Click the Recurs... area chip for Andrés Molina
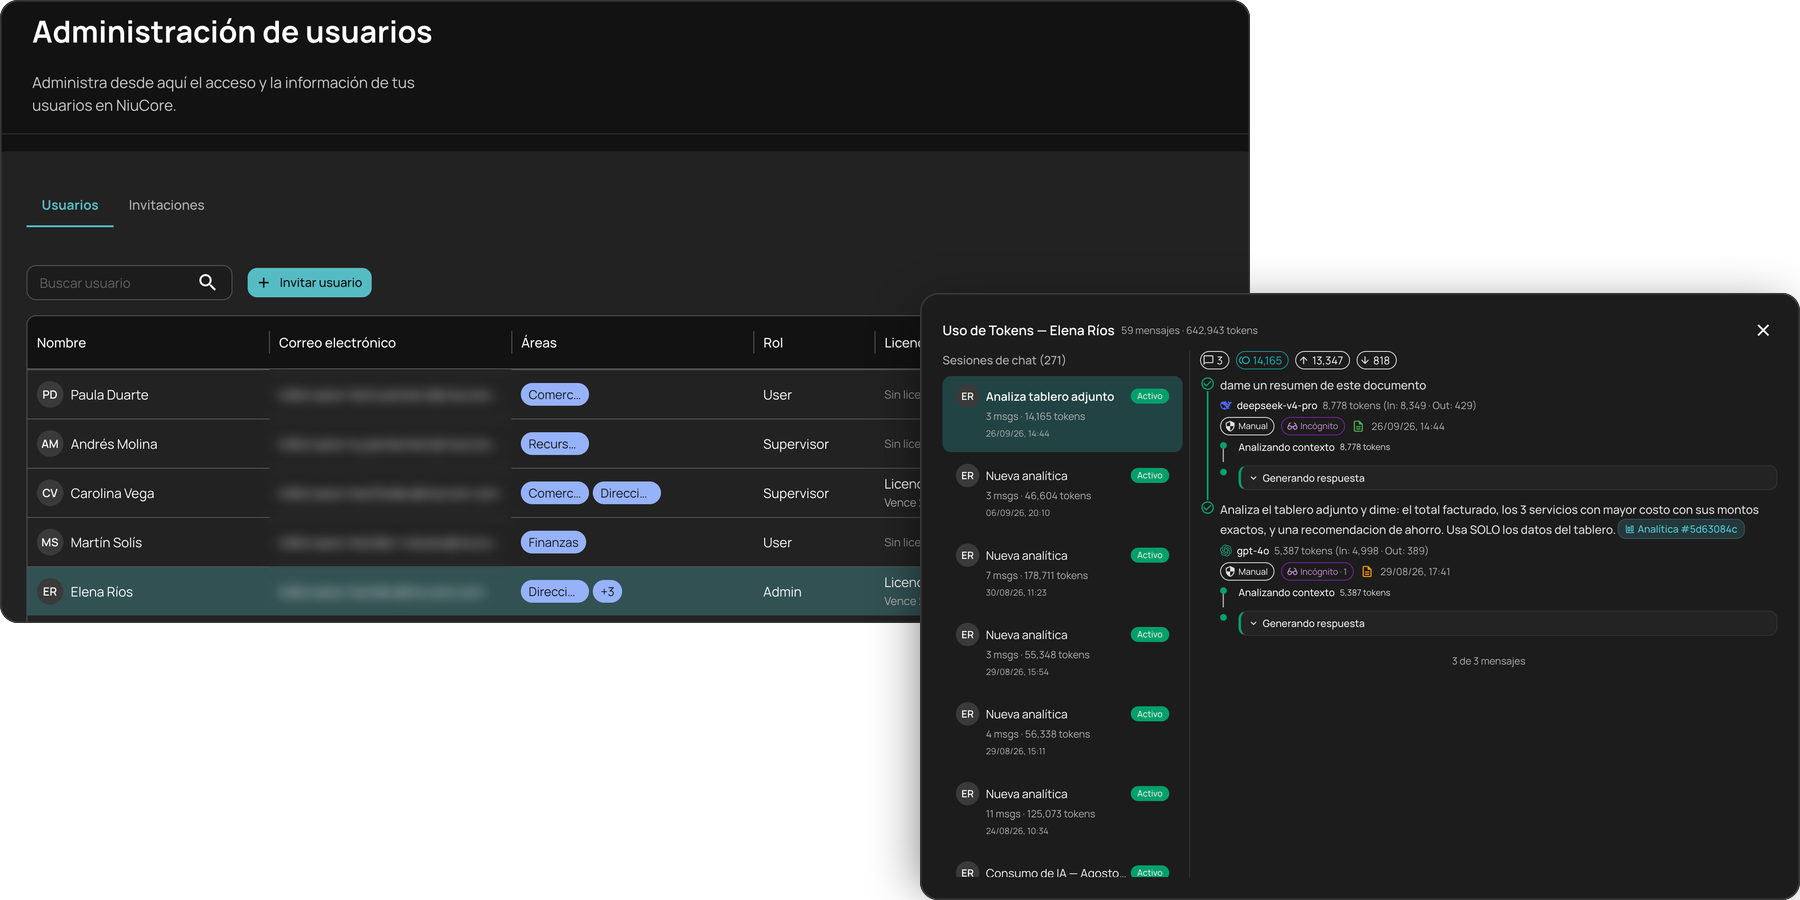Image resolution: width=1800 pixels, height=900 pixels. point(554,444)
